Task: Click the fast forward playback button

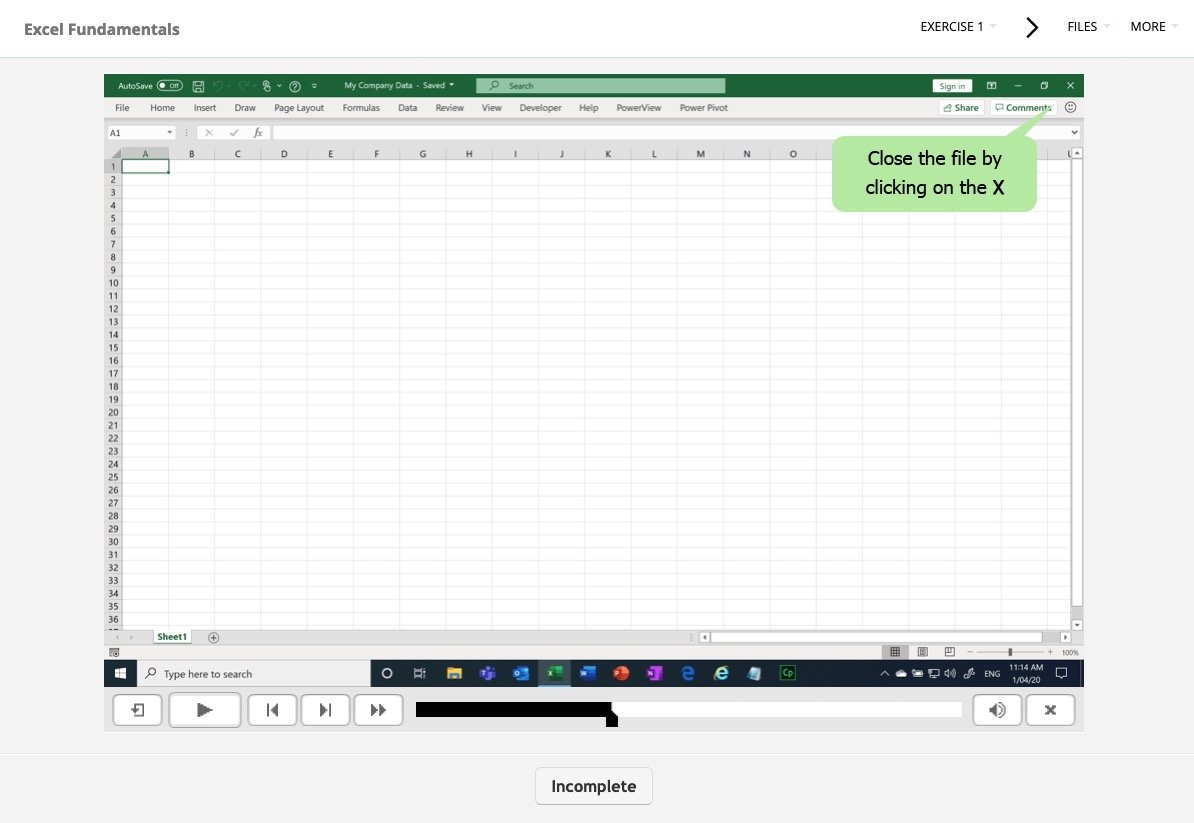Action: 378,710
